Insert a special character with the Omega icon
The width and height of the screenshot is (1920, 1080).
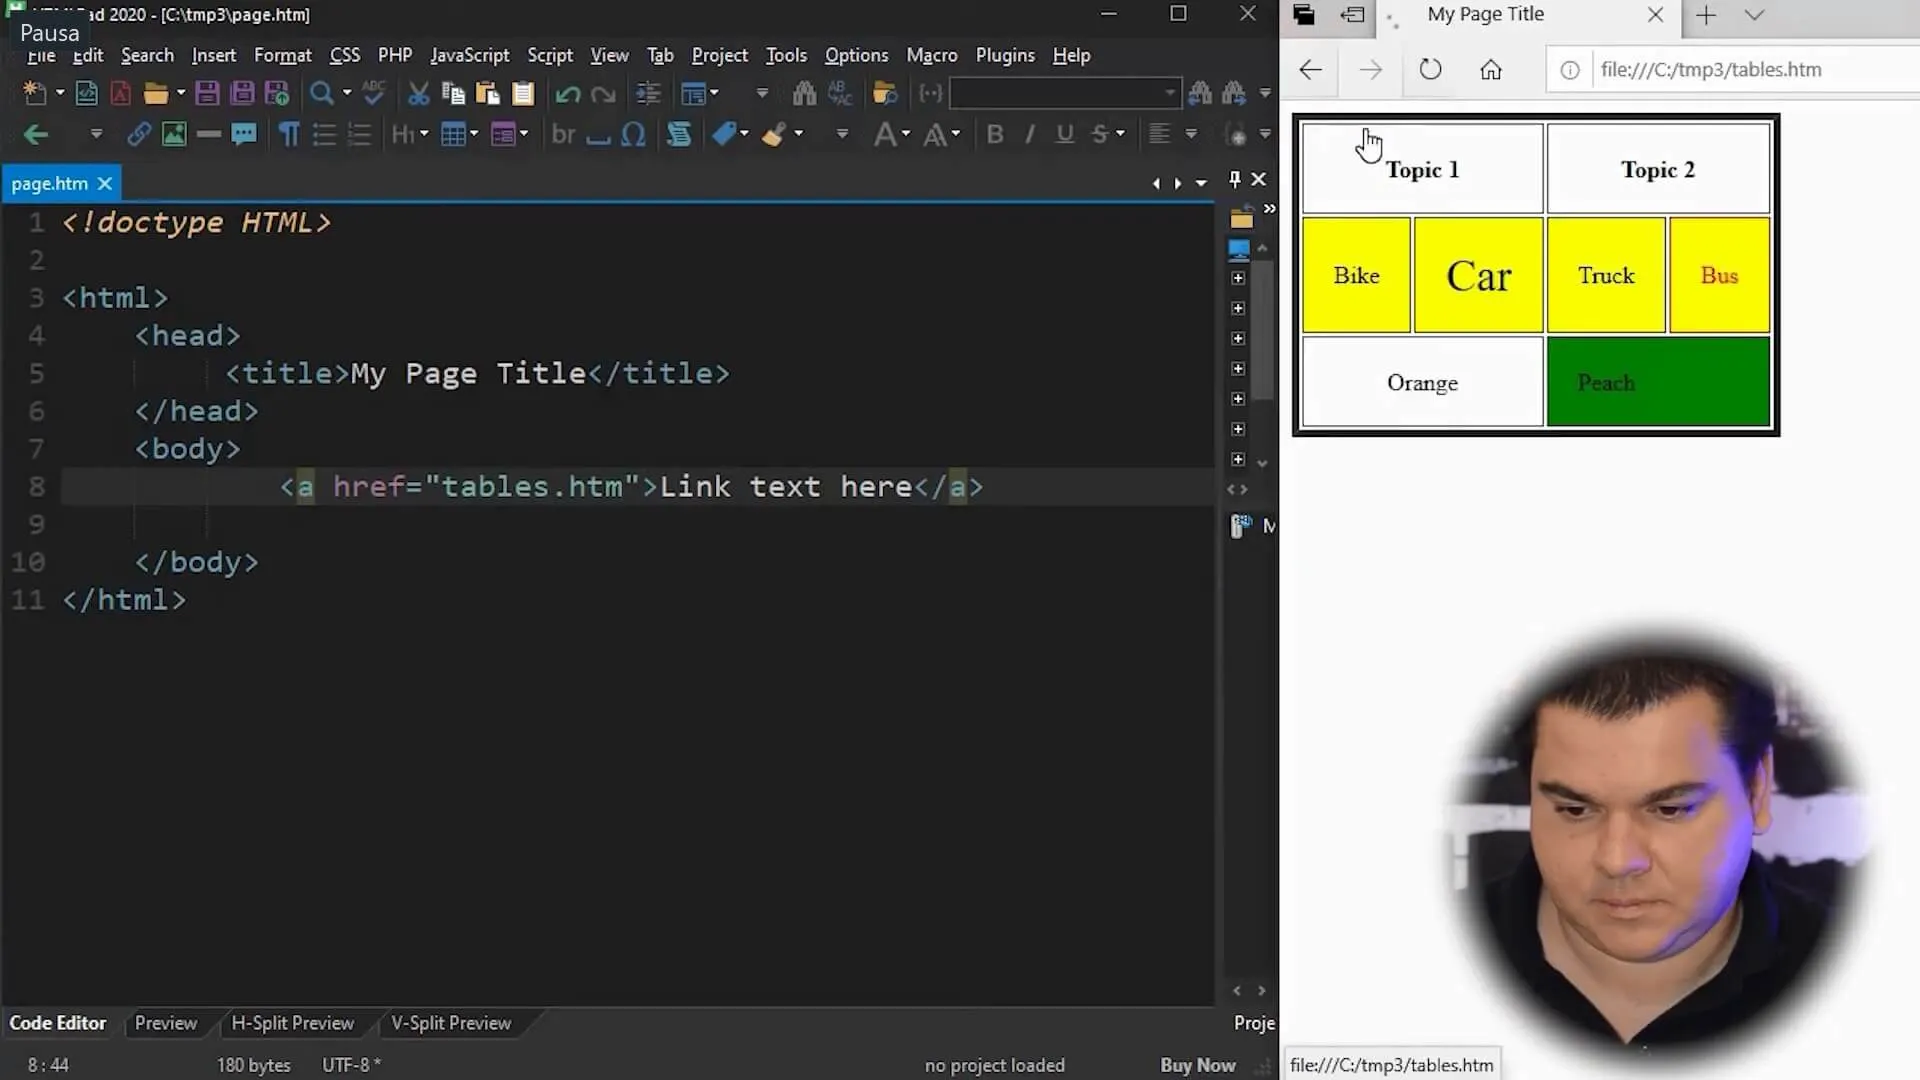[x=633, y=134]
